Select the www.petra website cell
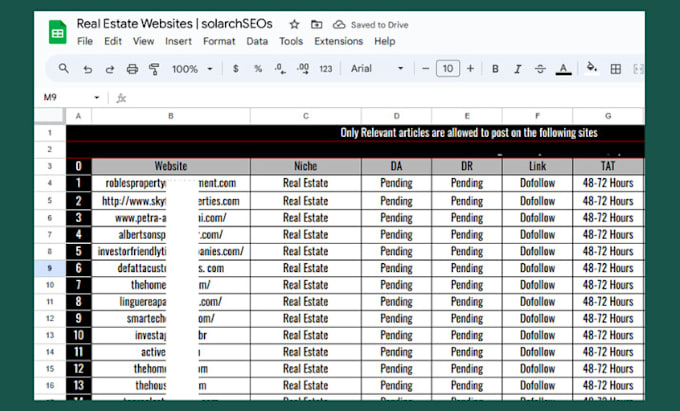The width and height of the screenshot is (680, 411). (x=171, y=218)
